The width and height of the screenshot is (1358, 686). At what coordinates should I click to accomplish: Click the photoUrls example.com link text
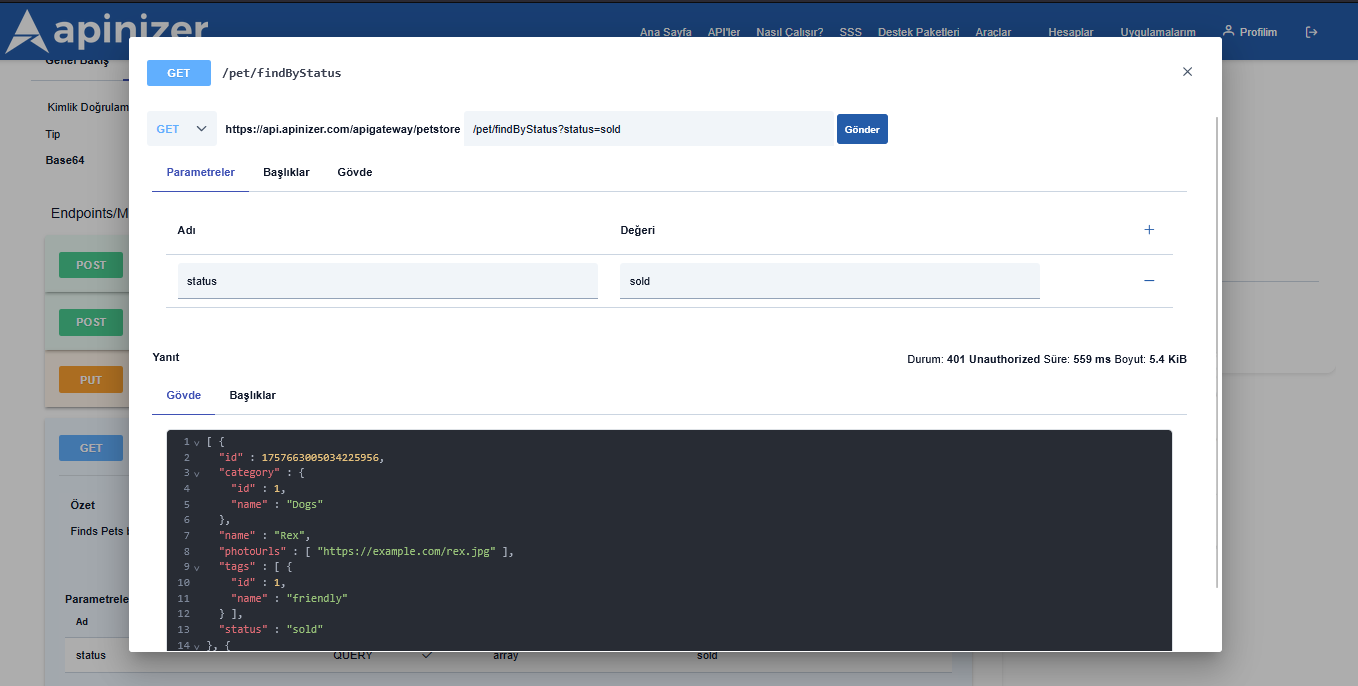click(408, 551)
